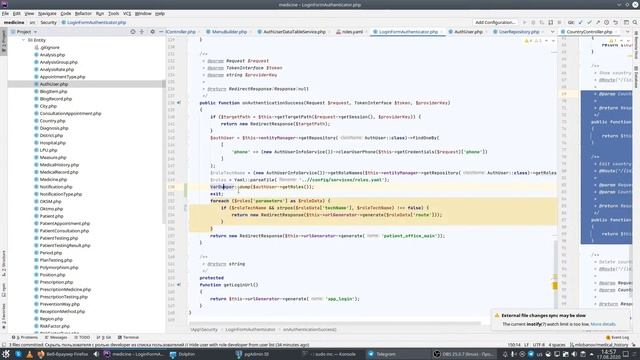
Task: Open the Tools menu
Action: tap(113, 13)
